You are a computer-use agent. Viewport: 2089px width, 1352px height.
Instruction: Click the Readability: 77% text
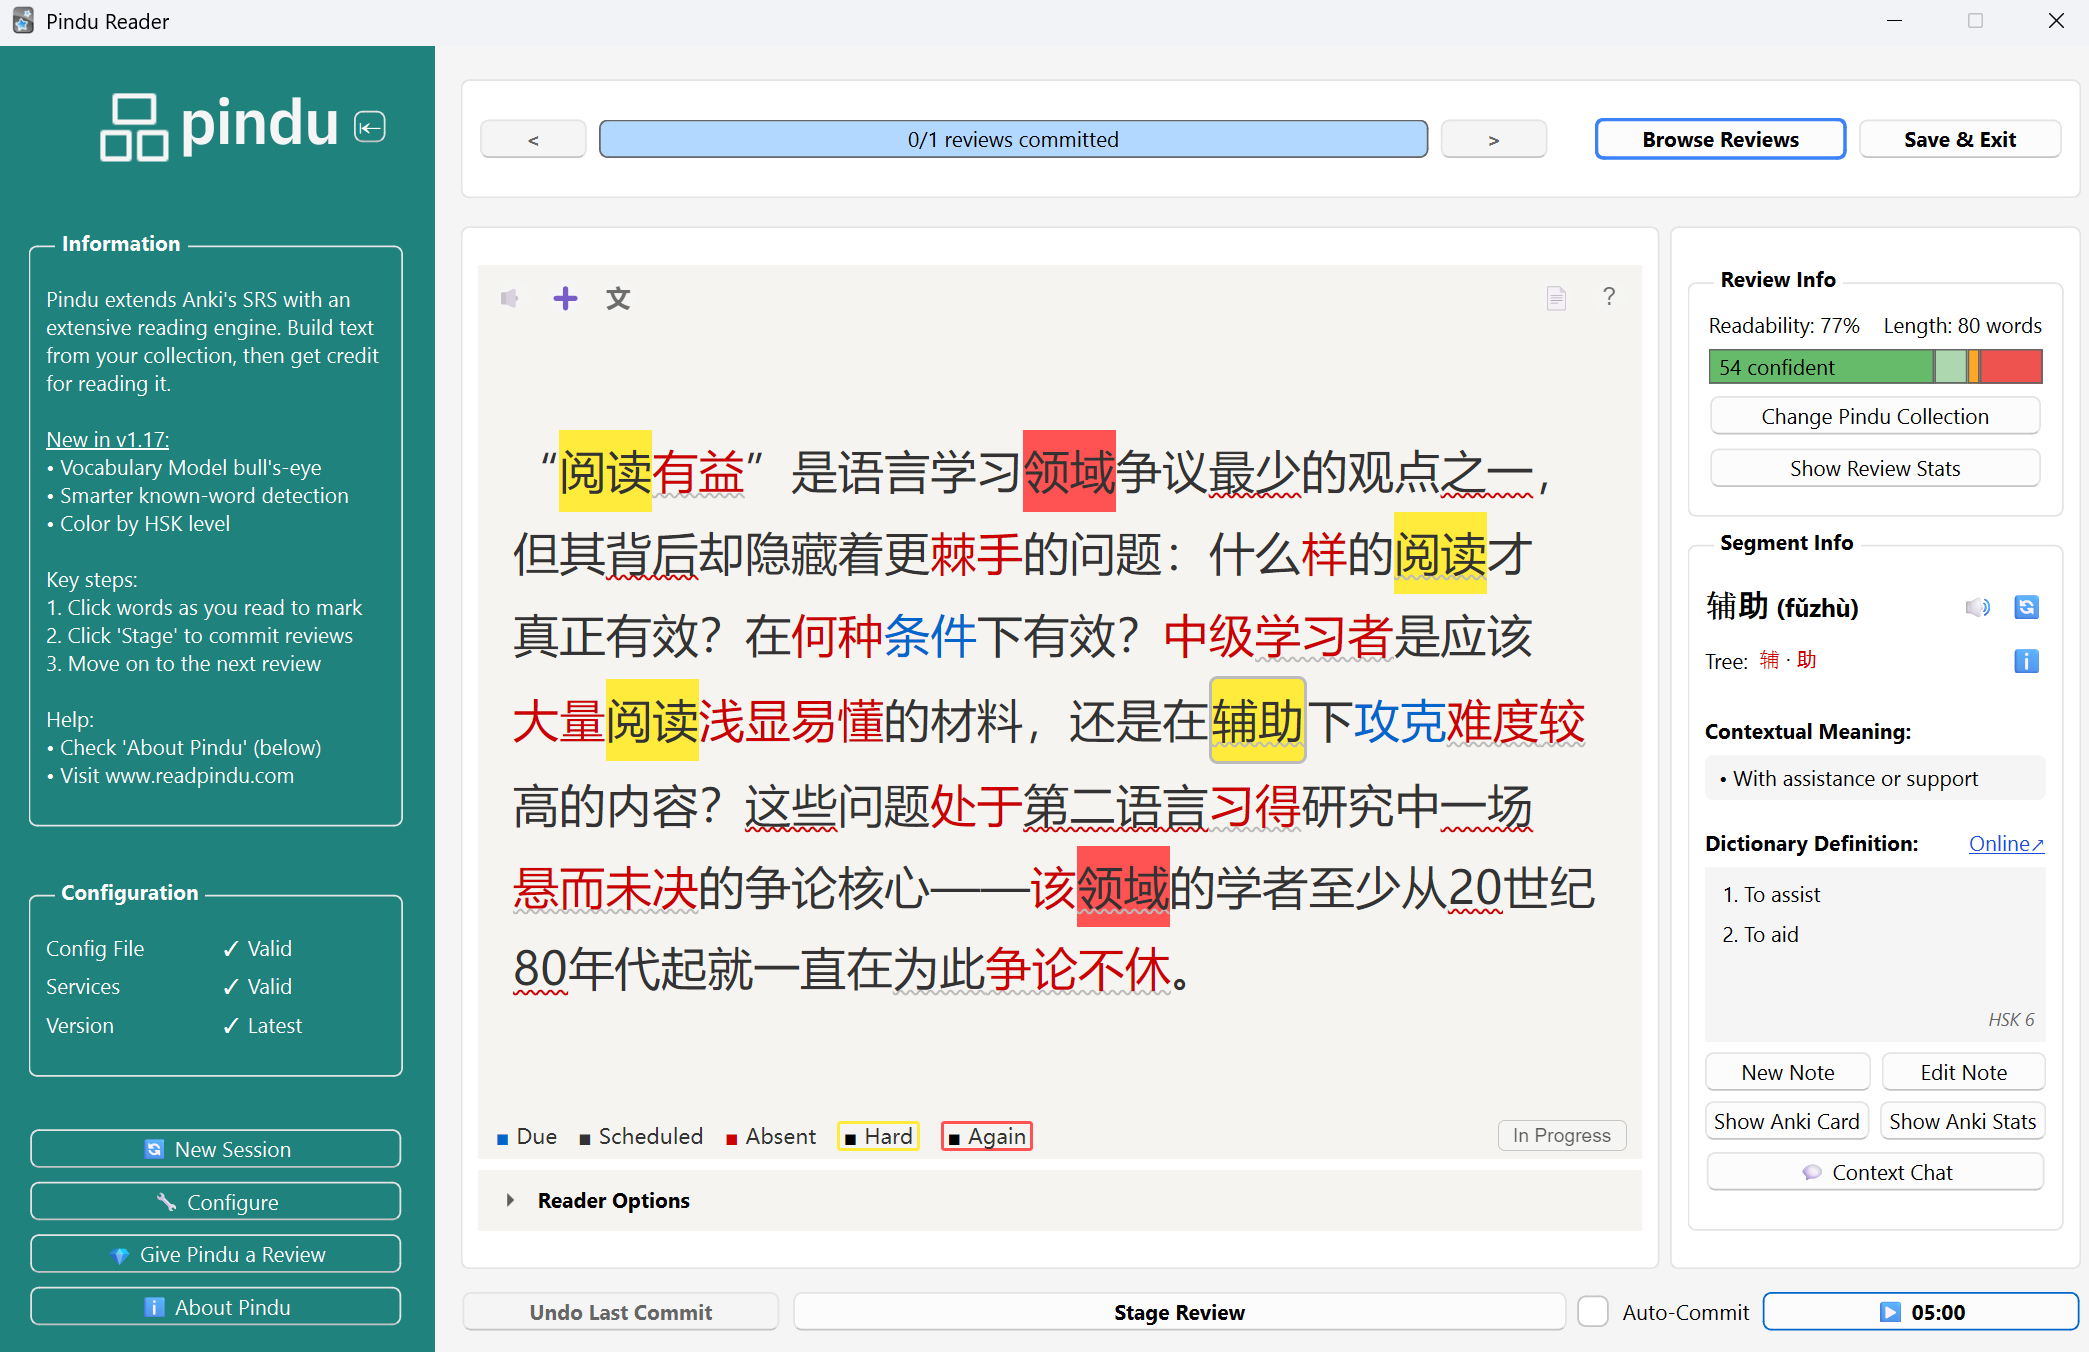coord(1784,326)
